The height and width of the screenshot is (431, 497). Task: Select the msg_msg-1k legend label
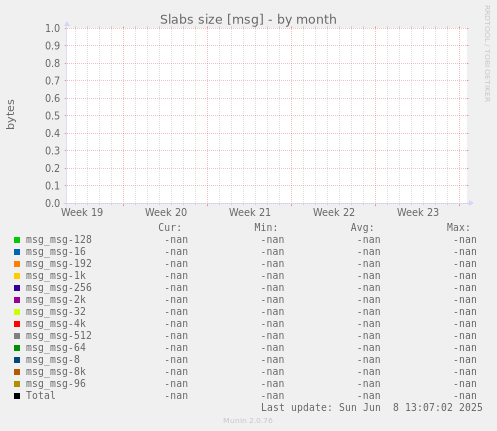click(56, 276)
